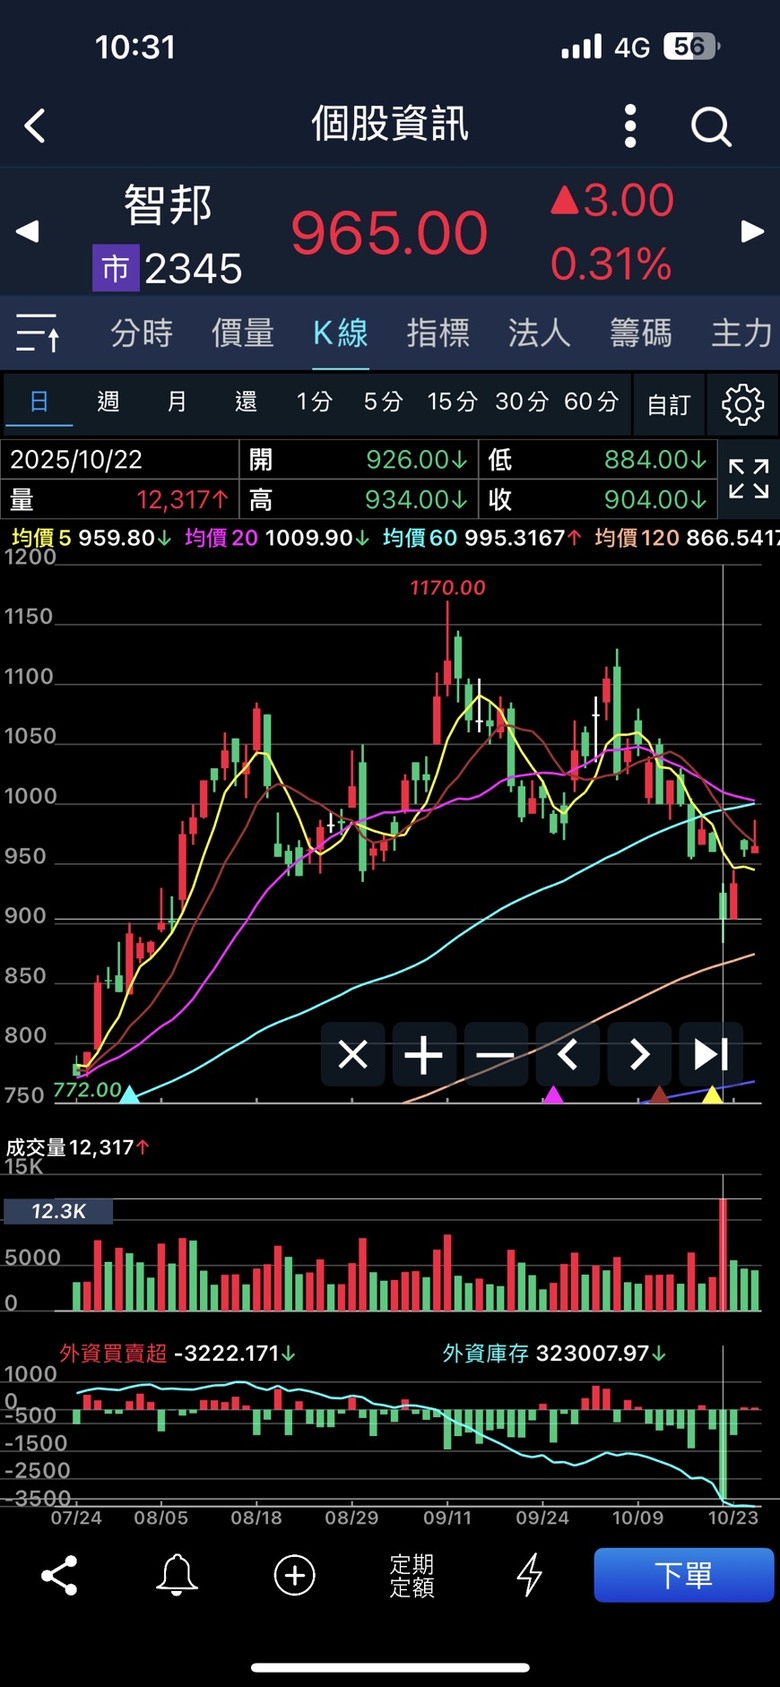Viewport: 780px width, 1687px height.
Task: Switch to 指標 tab
Action: [x=438, y=332]
